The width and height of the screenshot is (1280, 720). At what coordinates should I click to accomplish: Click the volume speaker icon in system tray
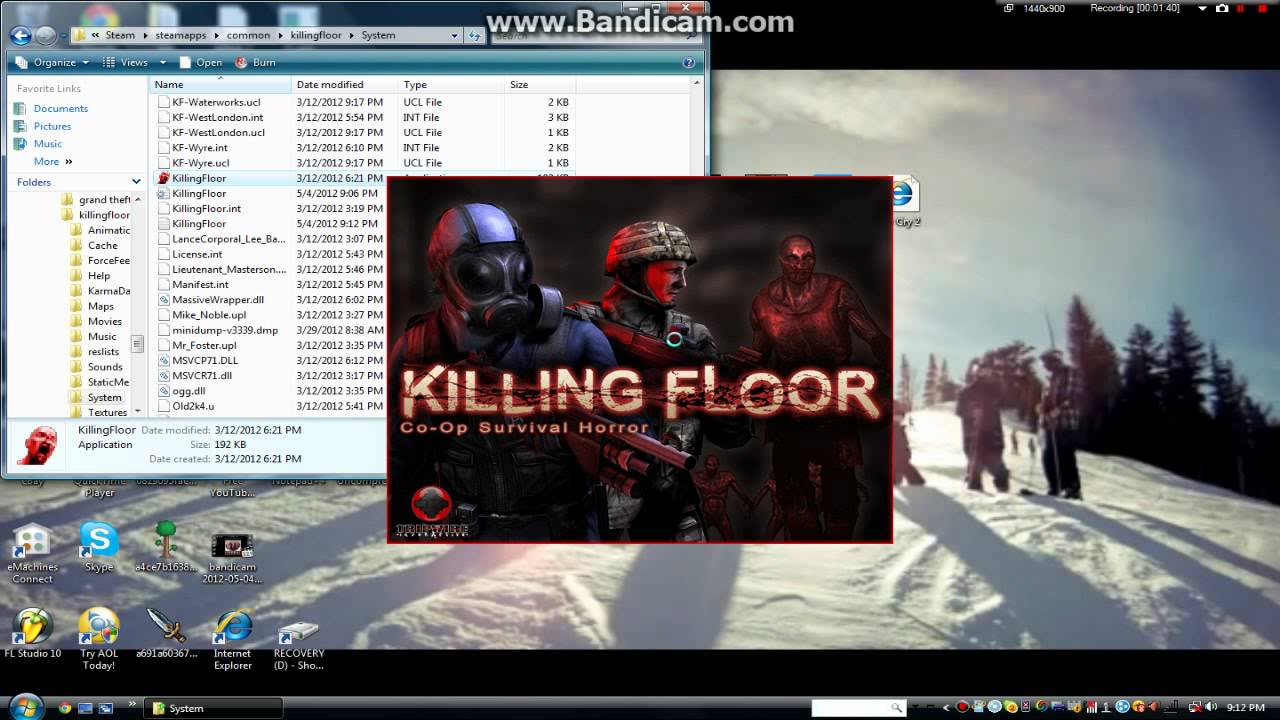(1212, 708)
